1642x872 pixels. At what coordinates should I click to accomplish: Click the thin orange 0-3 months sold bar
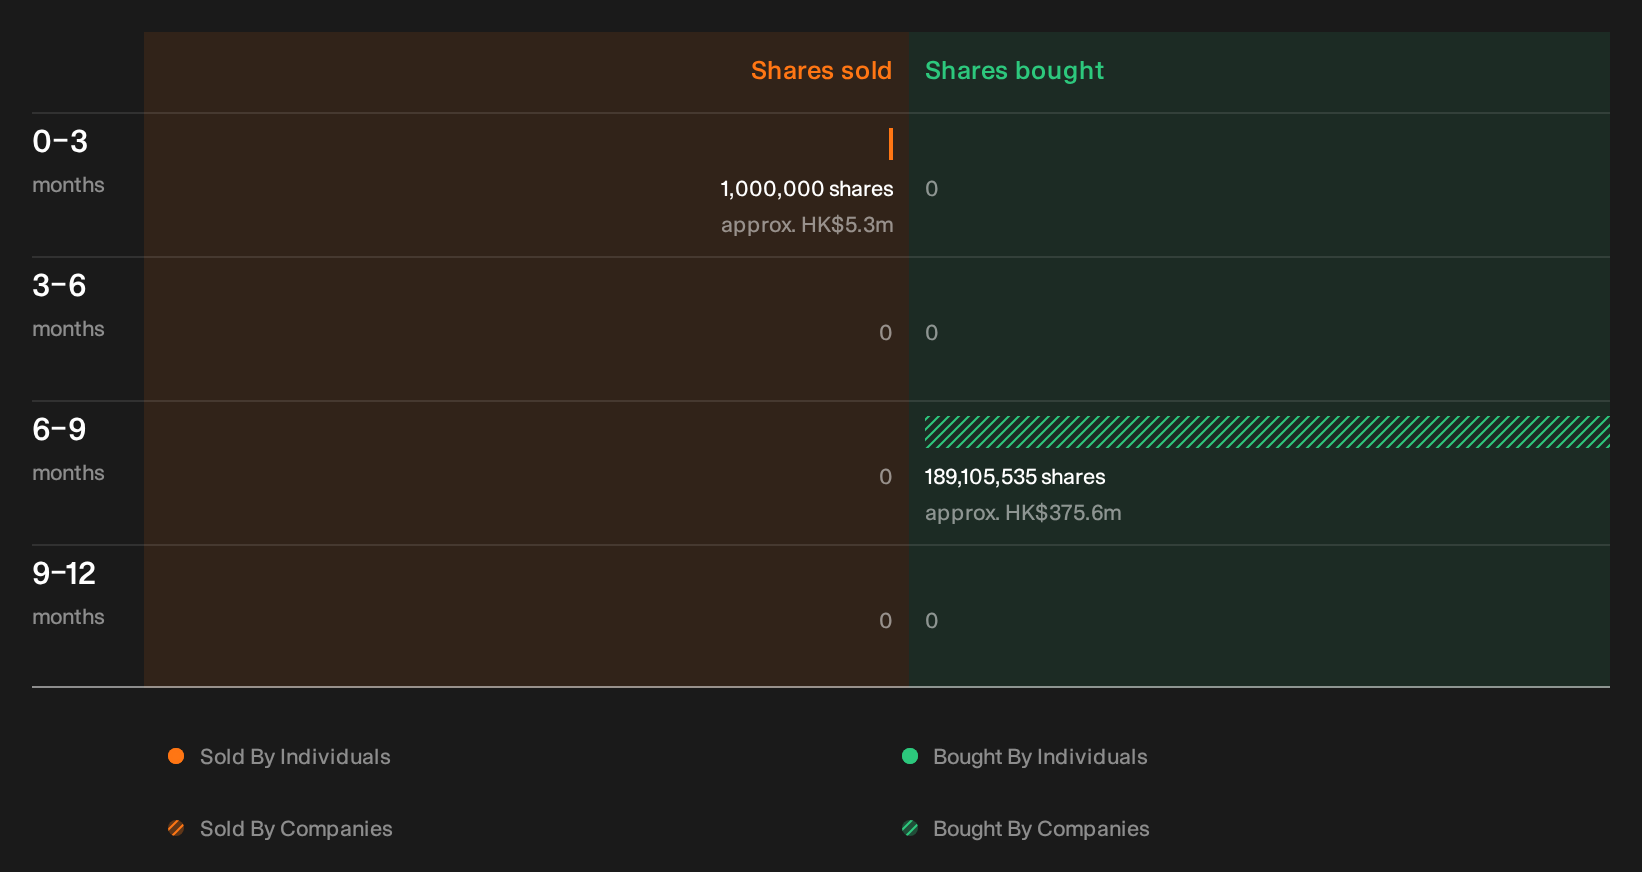(891, 144)
